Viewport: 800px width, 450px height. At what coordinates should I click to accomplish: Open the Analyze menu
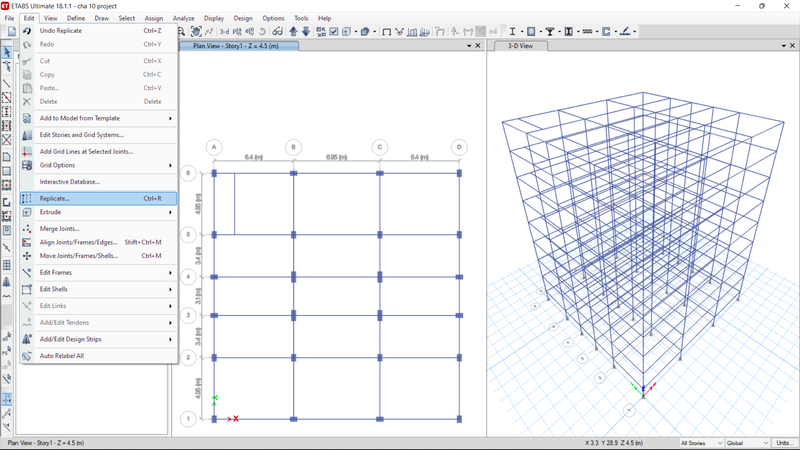(x=183, y=18)
